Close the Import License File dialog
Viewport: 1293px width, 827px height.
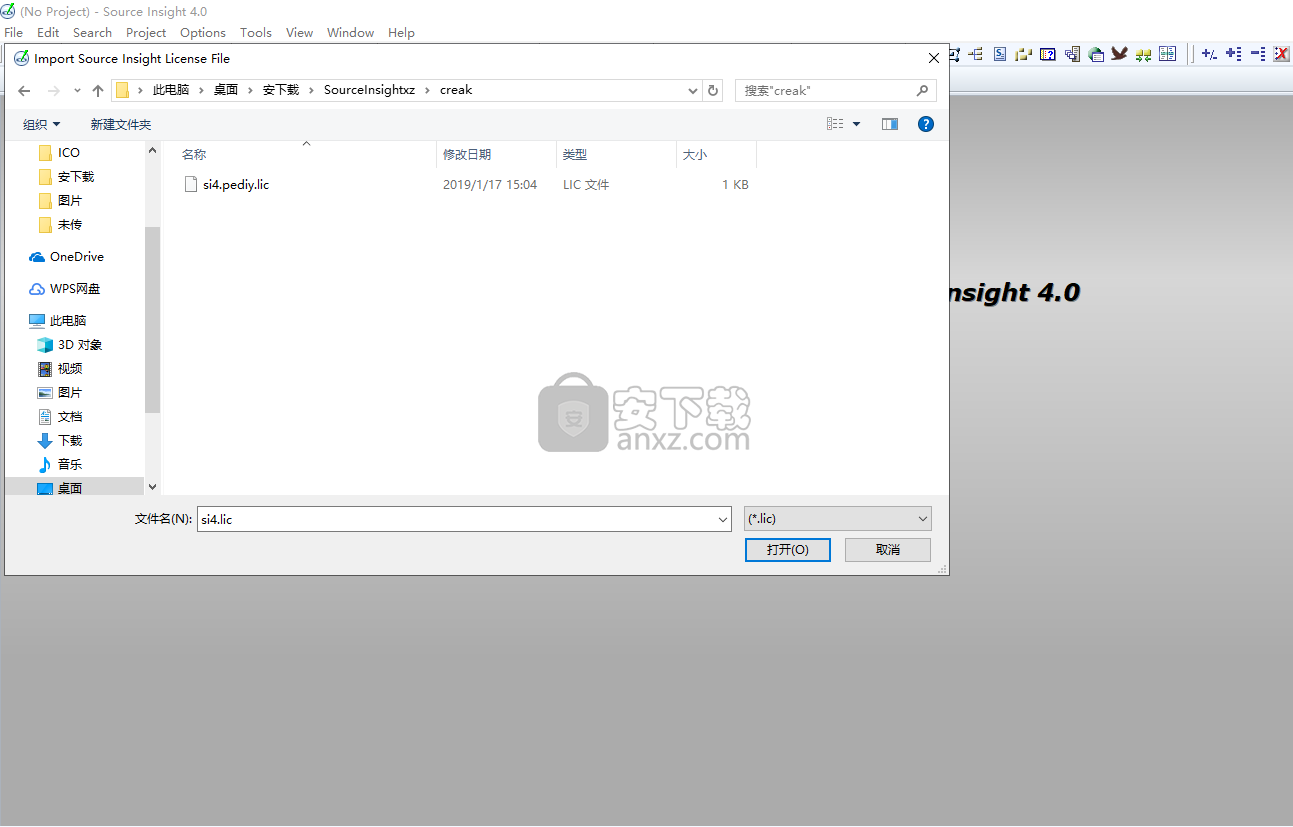tap(934, 58)
